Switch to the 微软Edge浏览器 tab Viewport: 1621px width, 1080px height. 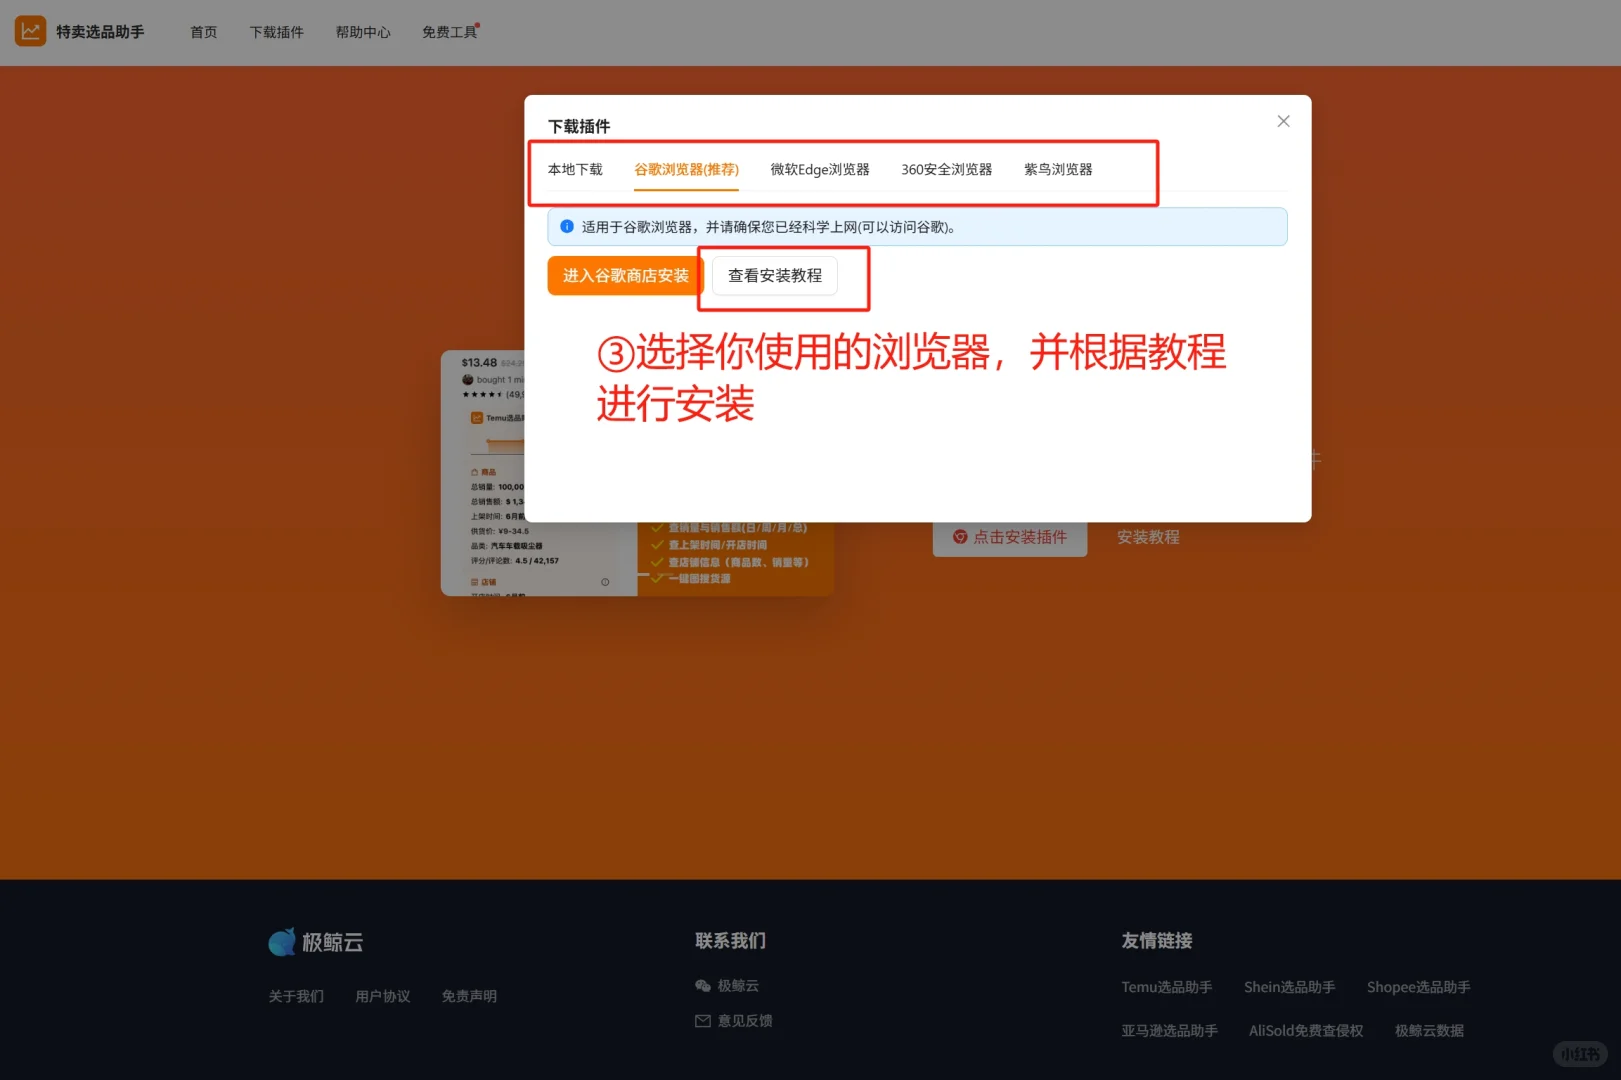[x=819, y=169]
